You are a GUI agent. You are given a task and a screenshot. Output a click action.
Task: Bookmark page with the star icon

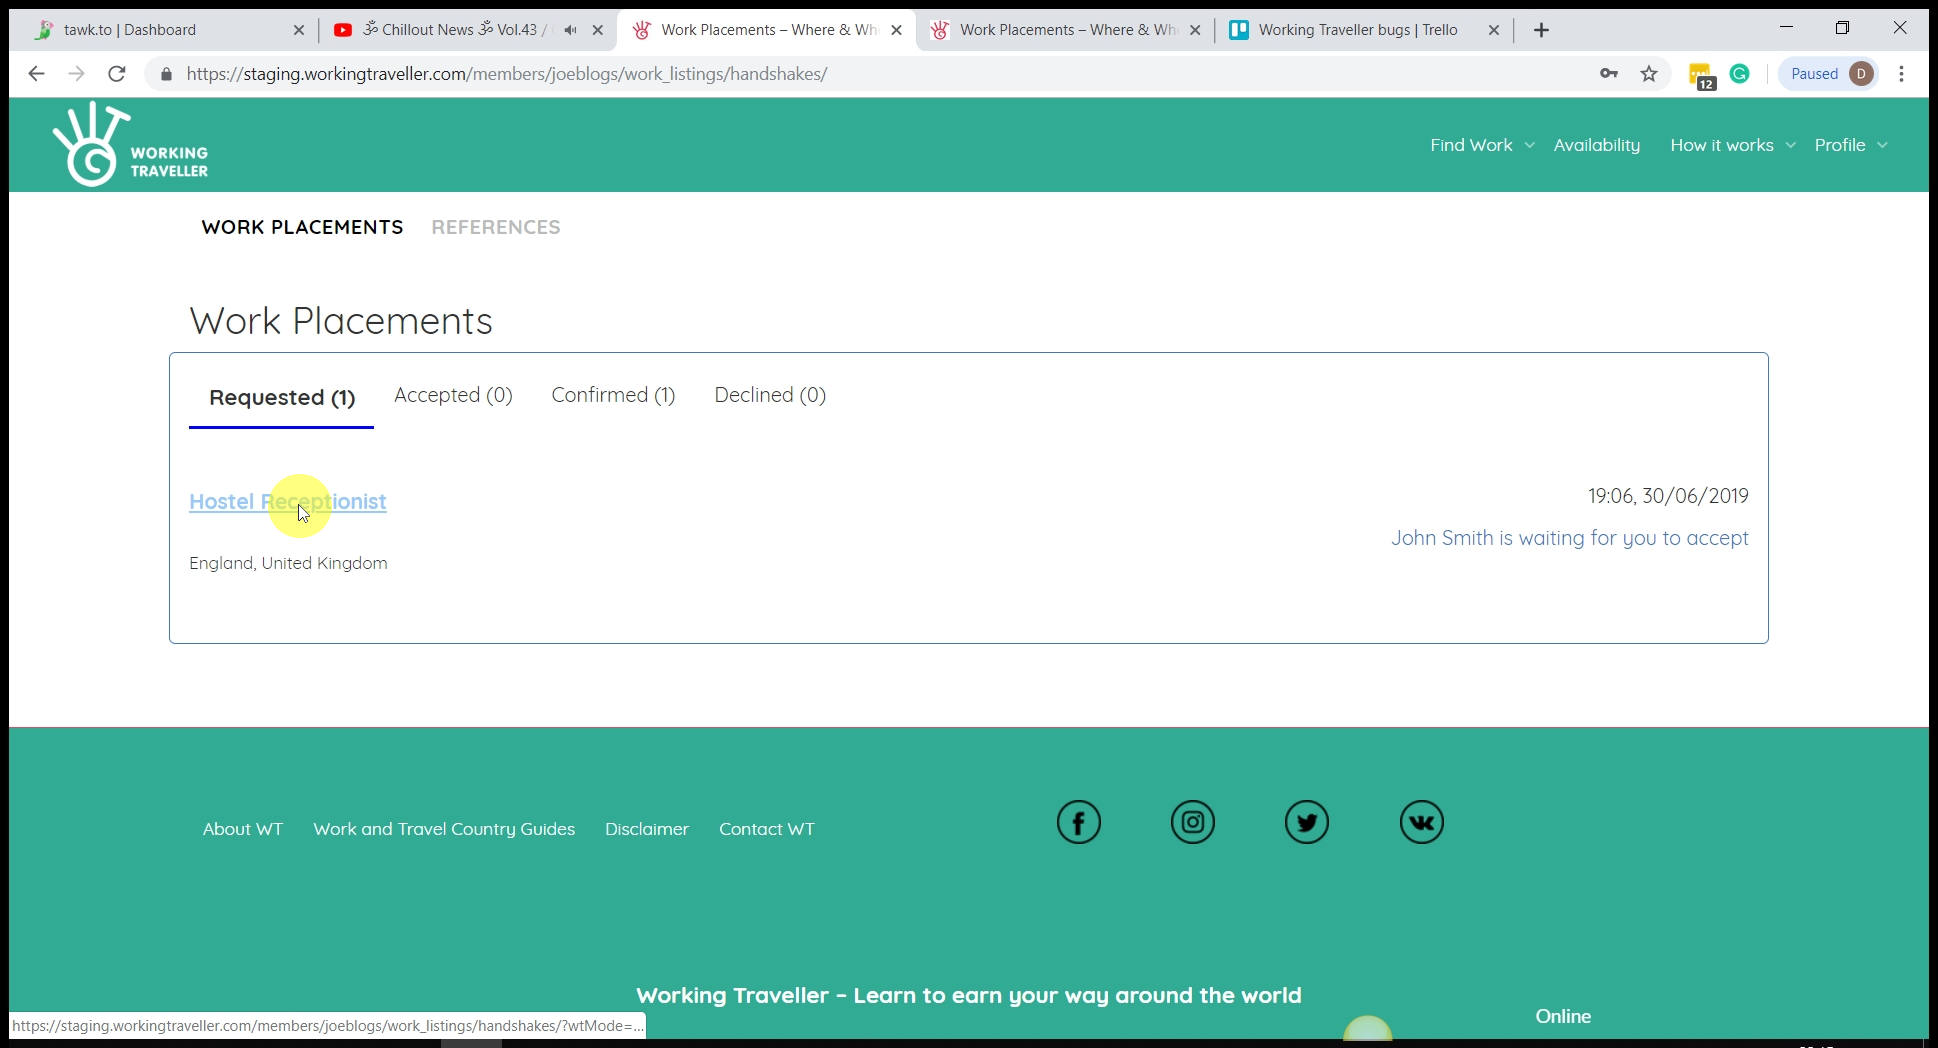tap(1649, 74)
